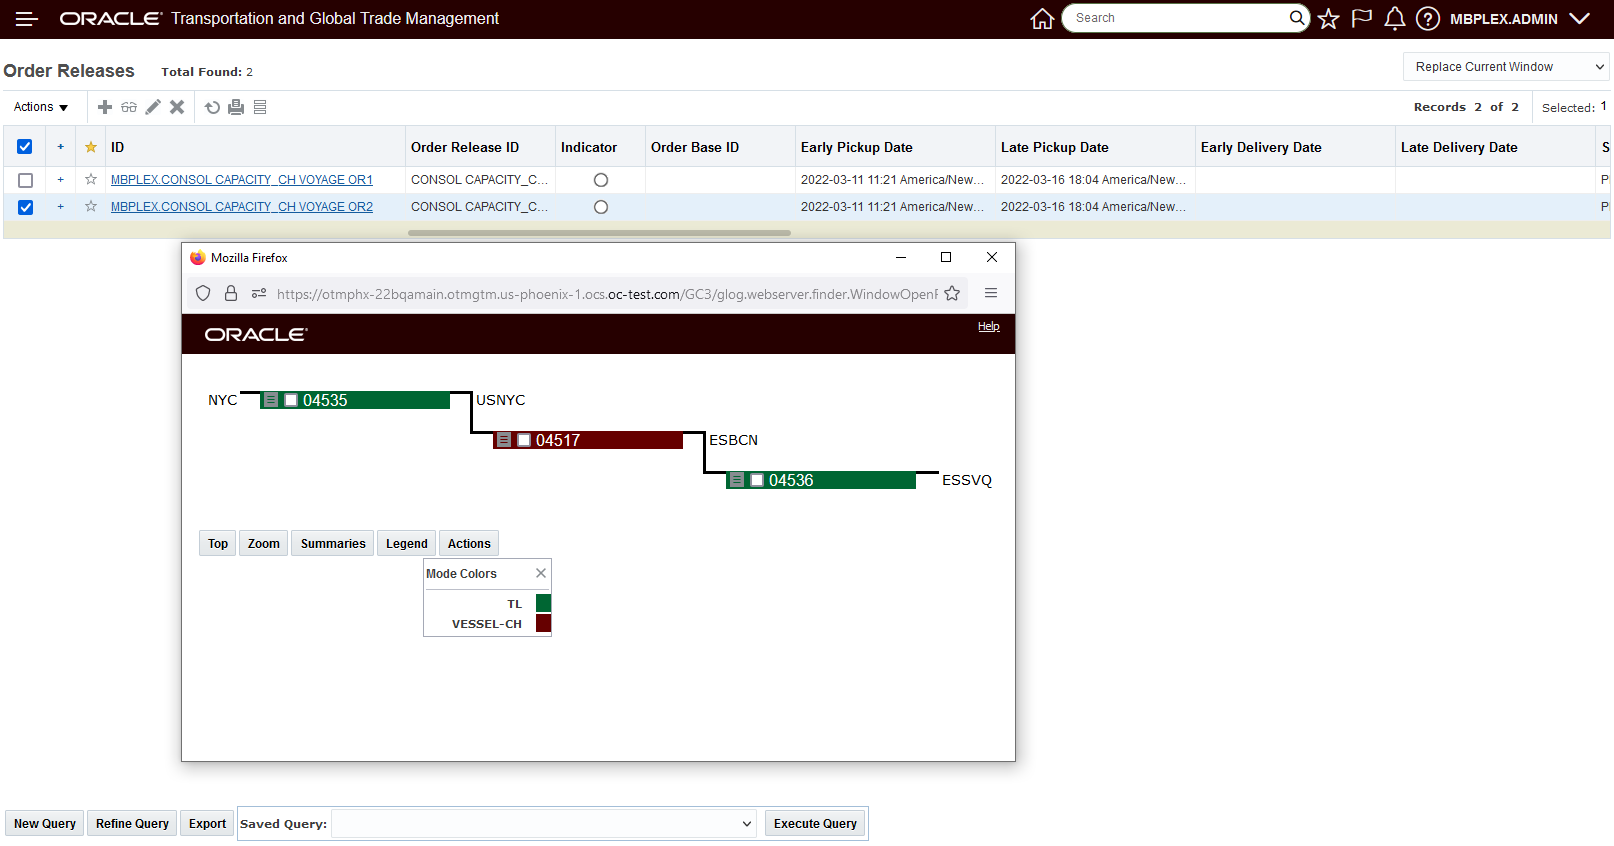
Task: Click the Firefox shield tracking protection icon
Action: point(203,293)
